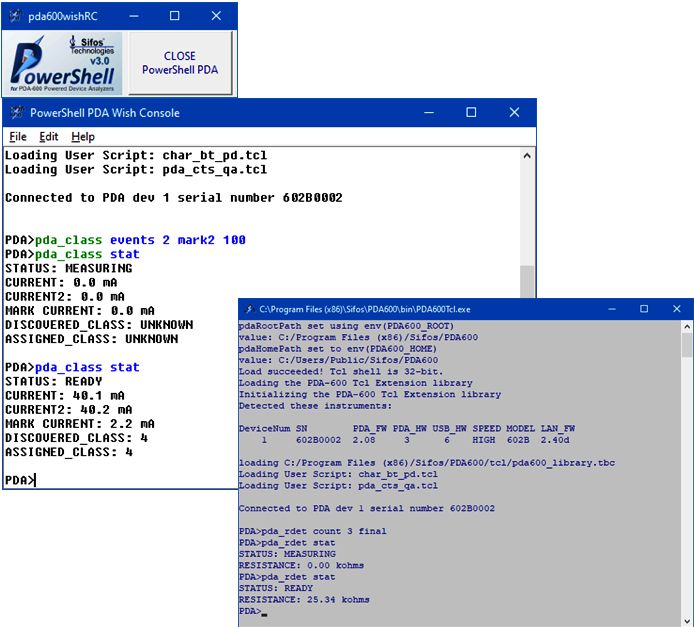Click 'Loading User Script: pda_cts_qa.tcl' in Wish Console
This screenshot has height=627, width=694.
tap(136, 169)
